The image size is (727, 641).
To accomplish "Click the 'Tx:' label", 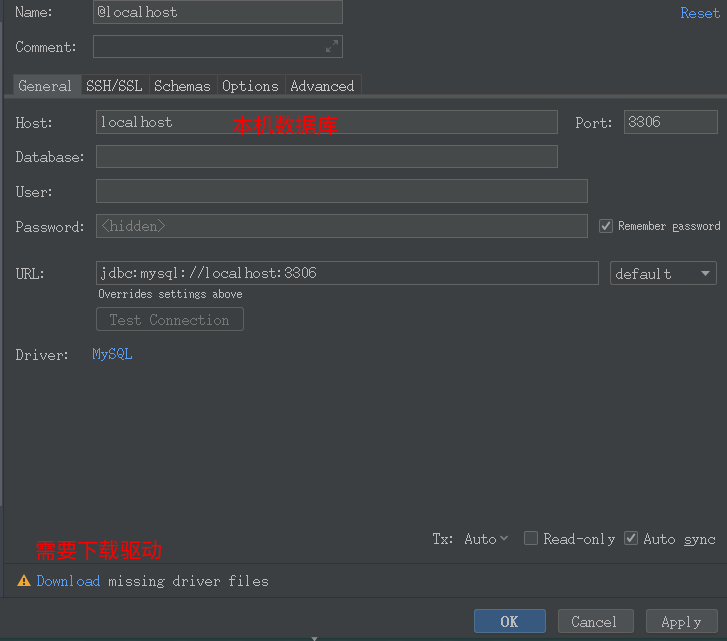I will click(x=443, y=539).
